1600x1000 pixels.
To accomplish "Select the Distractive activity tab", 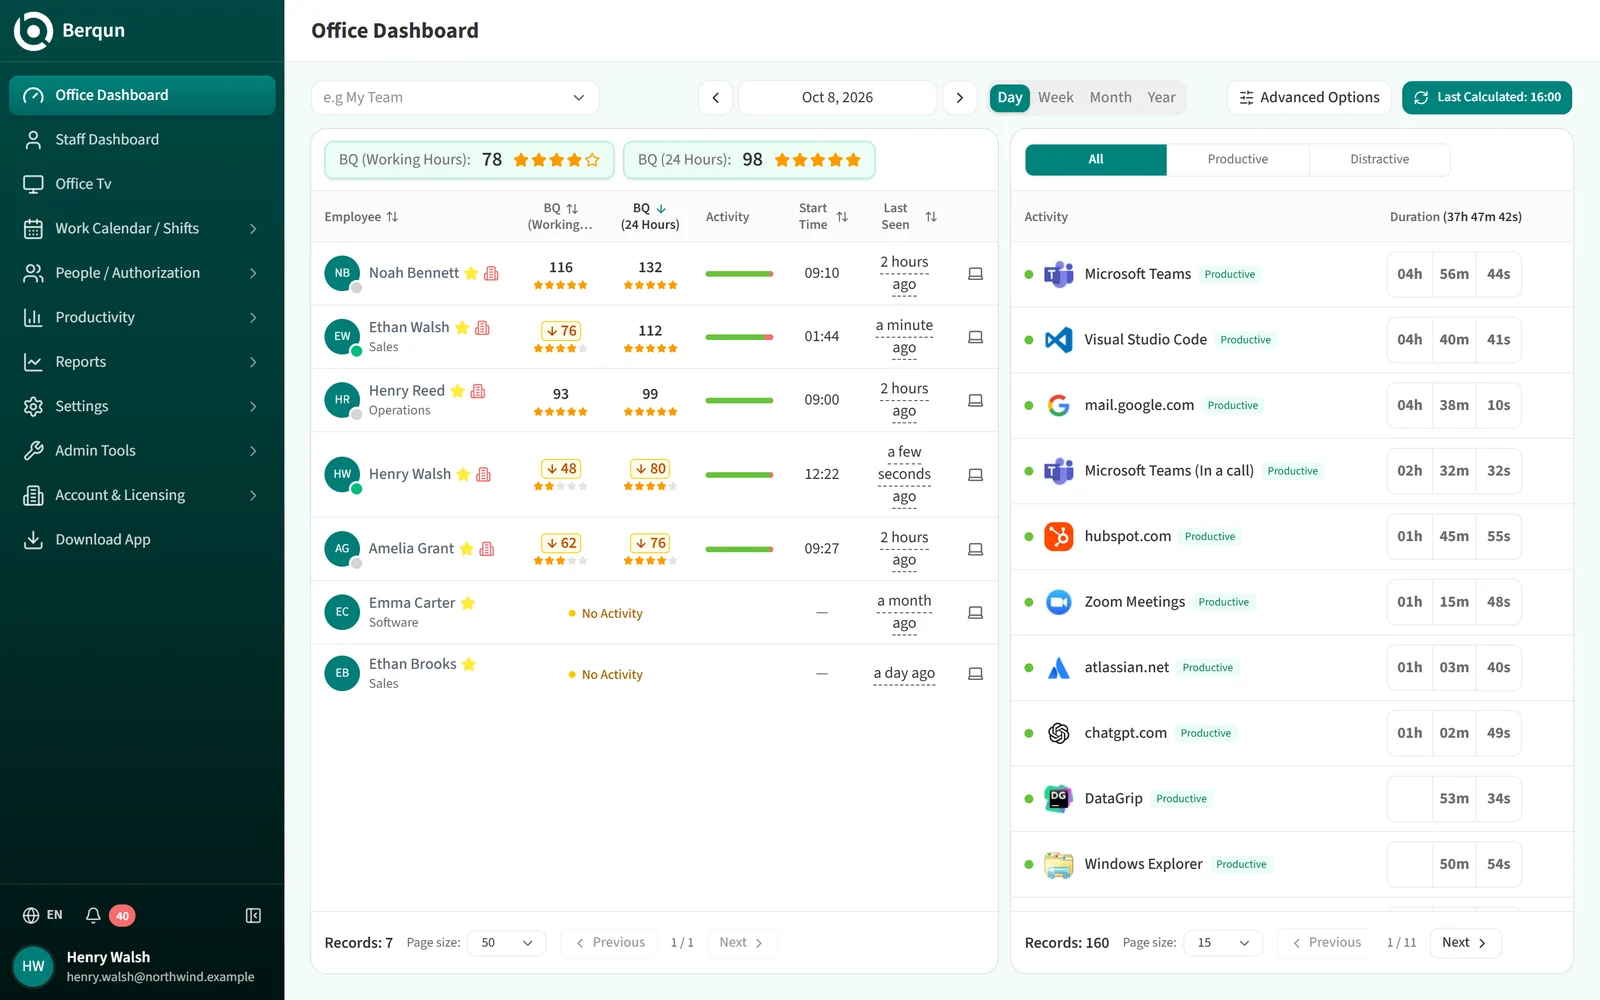I will pos(1379,159).
